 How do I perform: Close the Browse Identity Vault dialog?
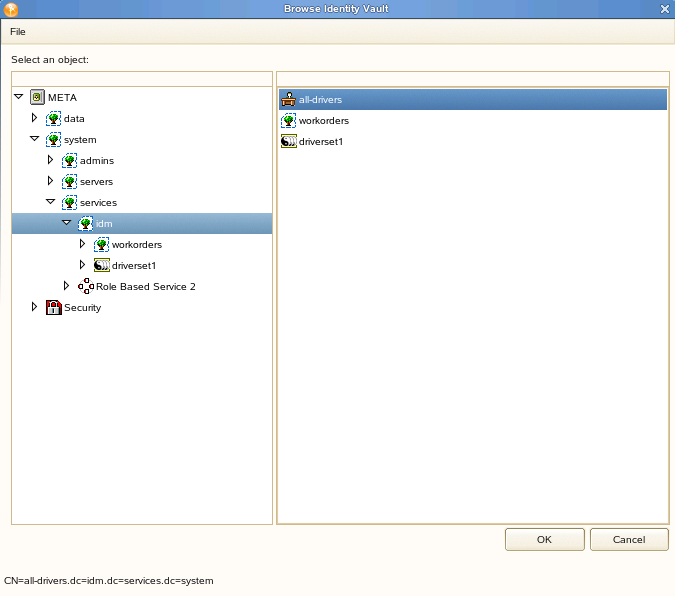click(665, 9)
